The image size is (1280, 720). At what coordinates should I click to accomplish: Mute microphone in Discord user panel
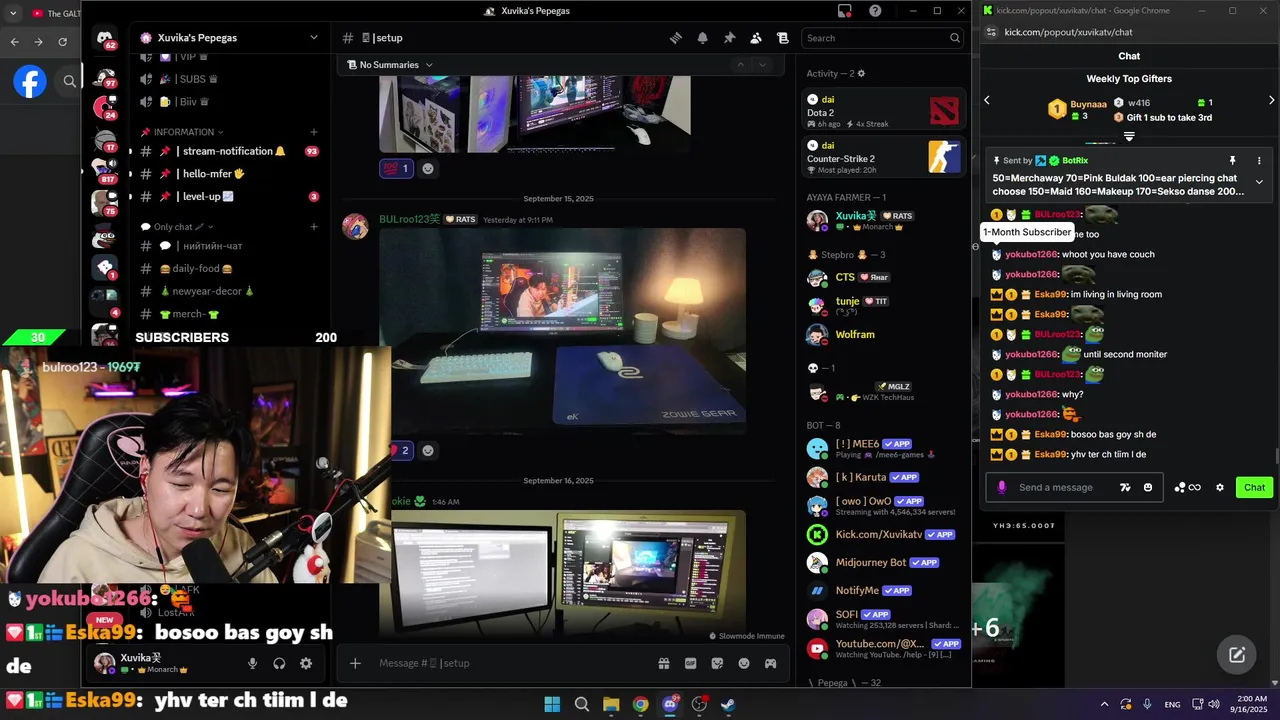[x=252, y=663]
